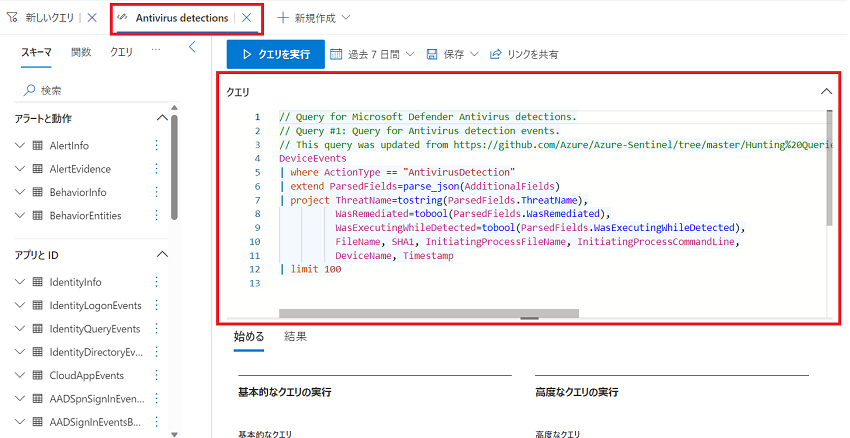
Task: Click the IdentityInfo table icon
Action: tap(37, 282)
